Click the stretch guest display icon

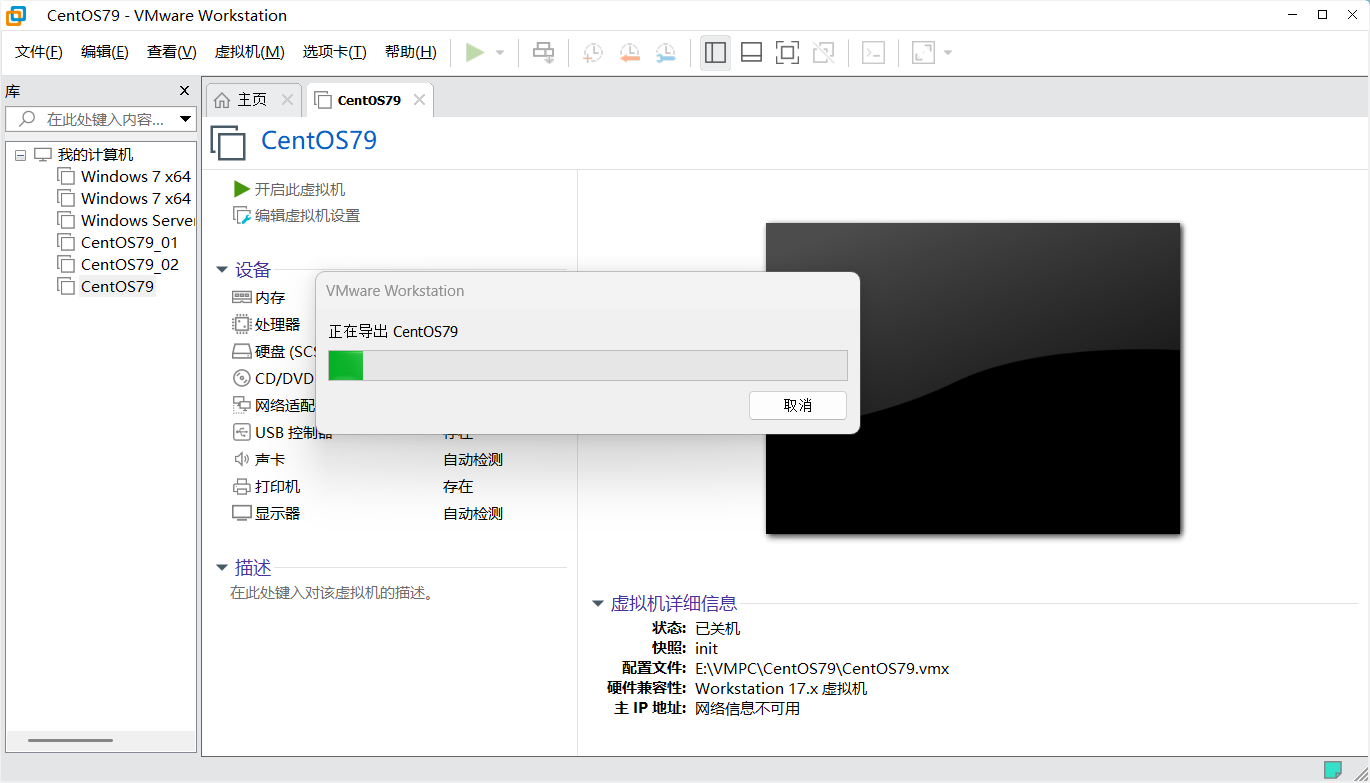point(923,52)
